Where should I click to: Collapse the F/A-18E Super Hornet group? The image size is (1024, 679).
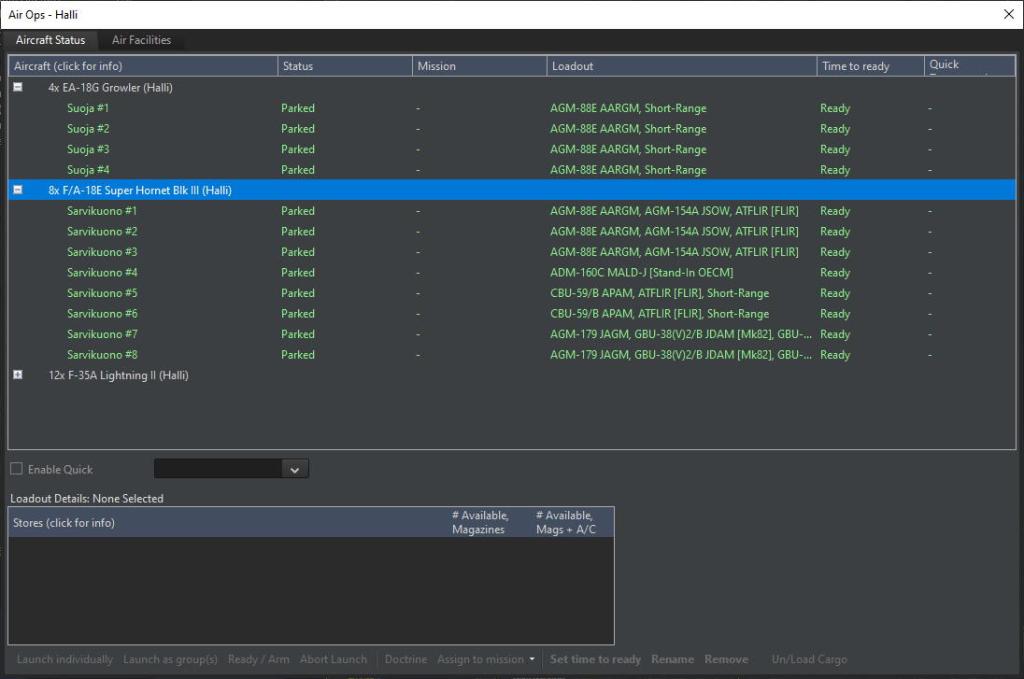18,190
